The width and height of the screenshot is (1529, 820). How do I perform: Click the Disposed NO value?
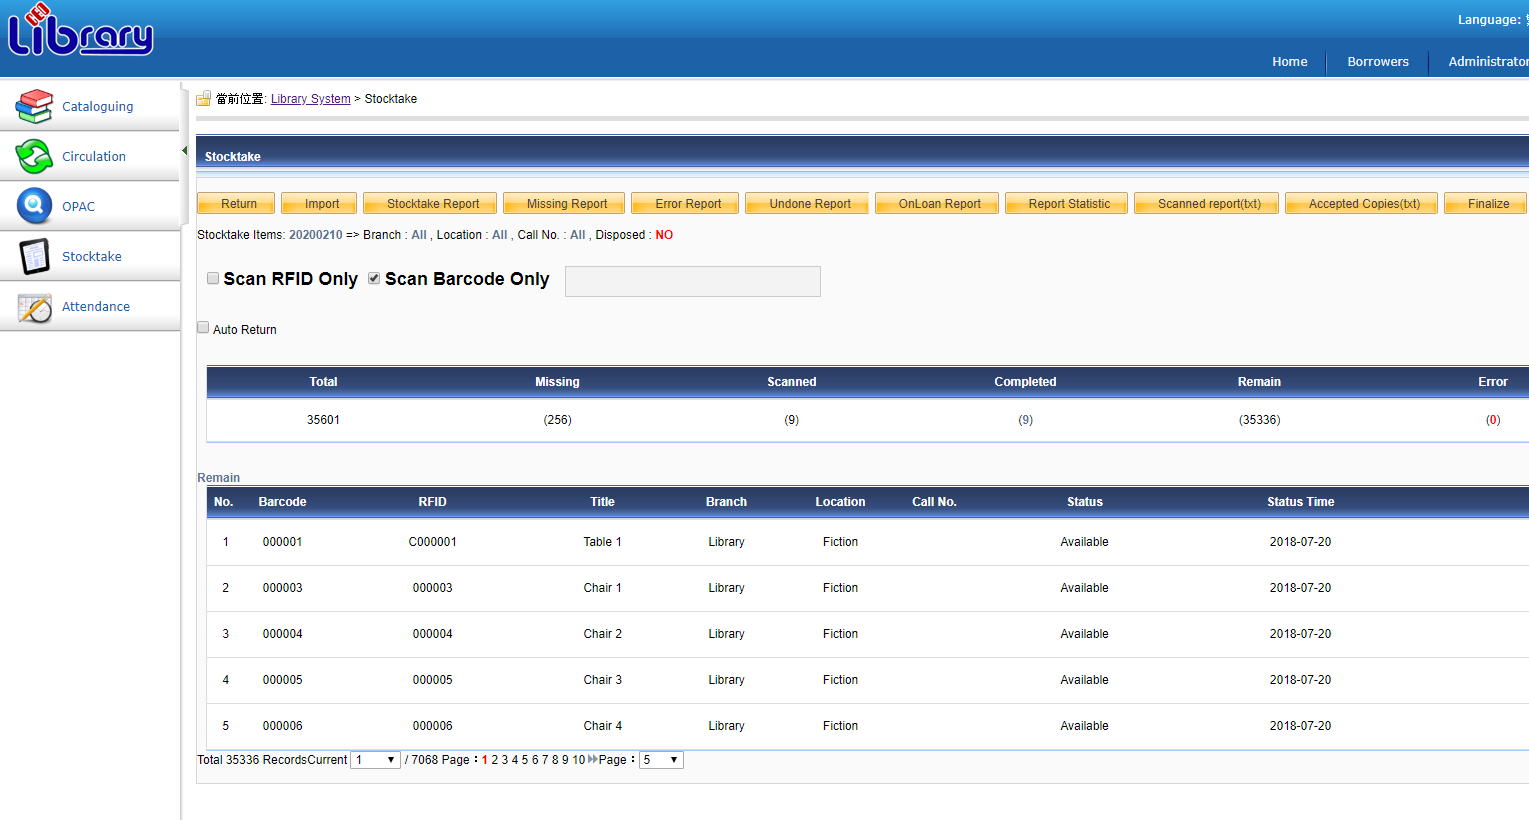pyautogui.click(x=664, y=235)
